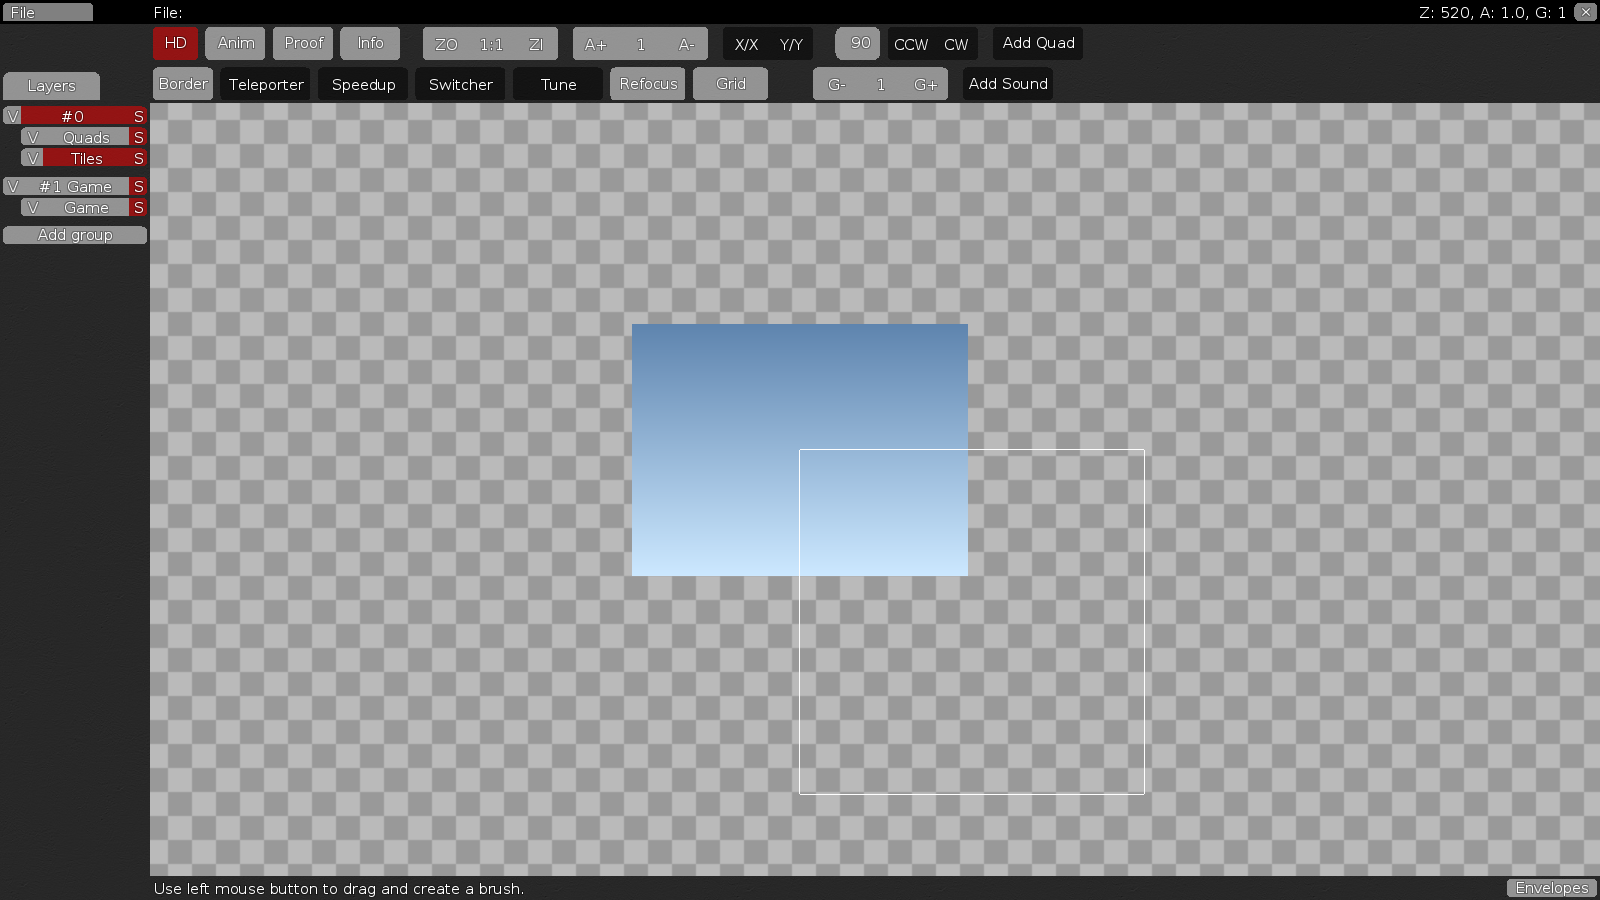
Task: Open the Proof borders view
Action: [x=302, y=43]
